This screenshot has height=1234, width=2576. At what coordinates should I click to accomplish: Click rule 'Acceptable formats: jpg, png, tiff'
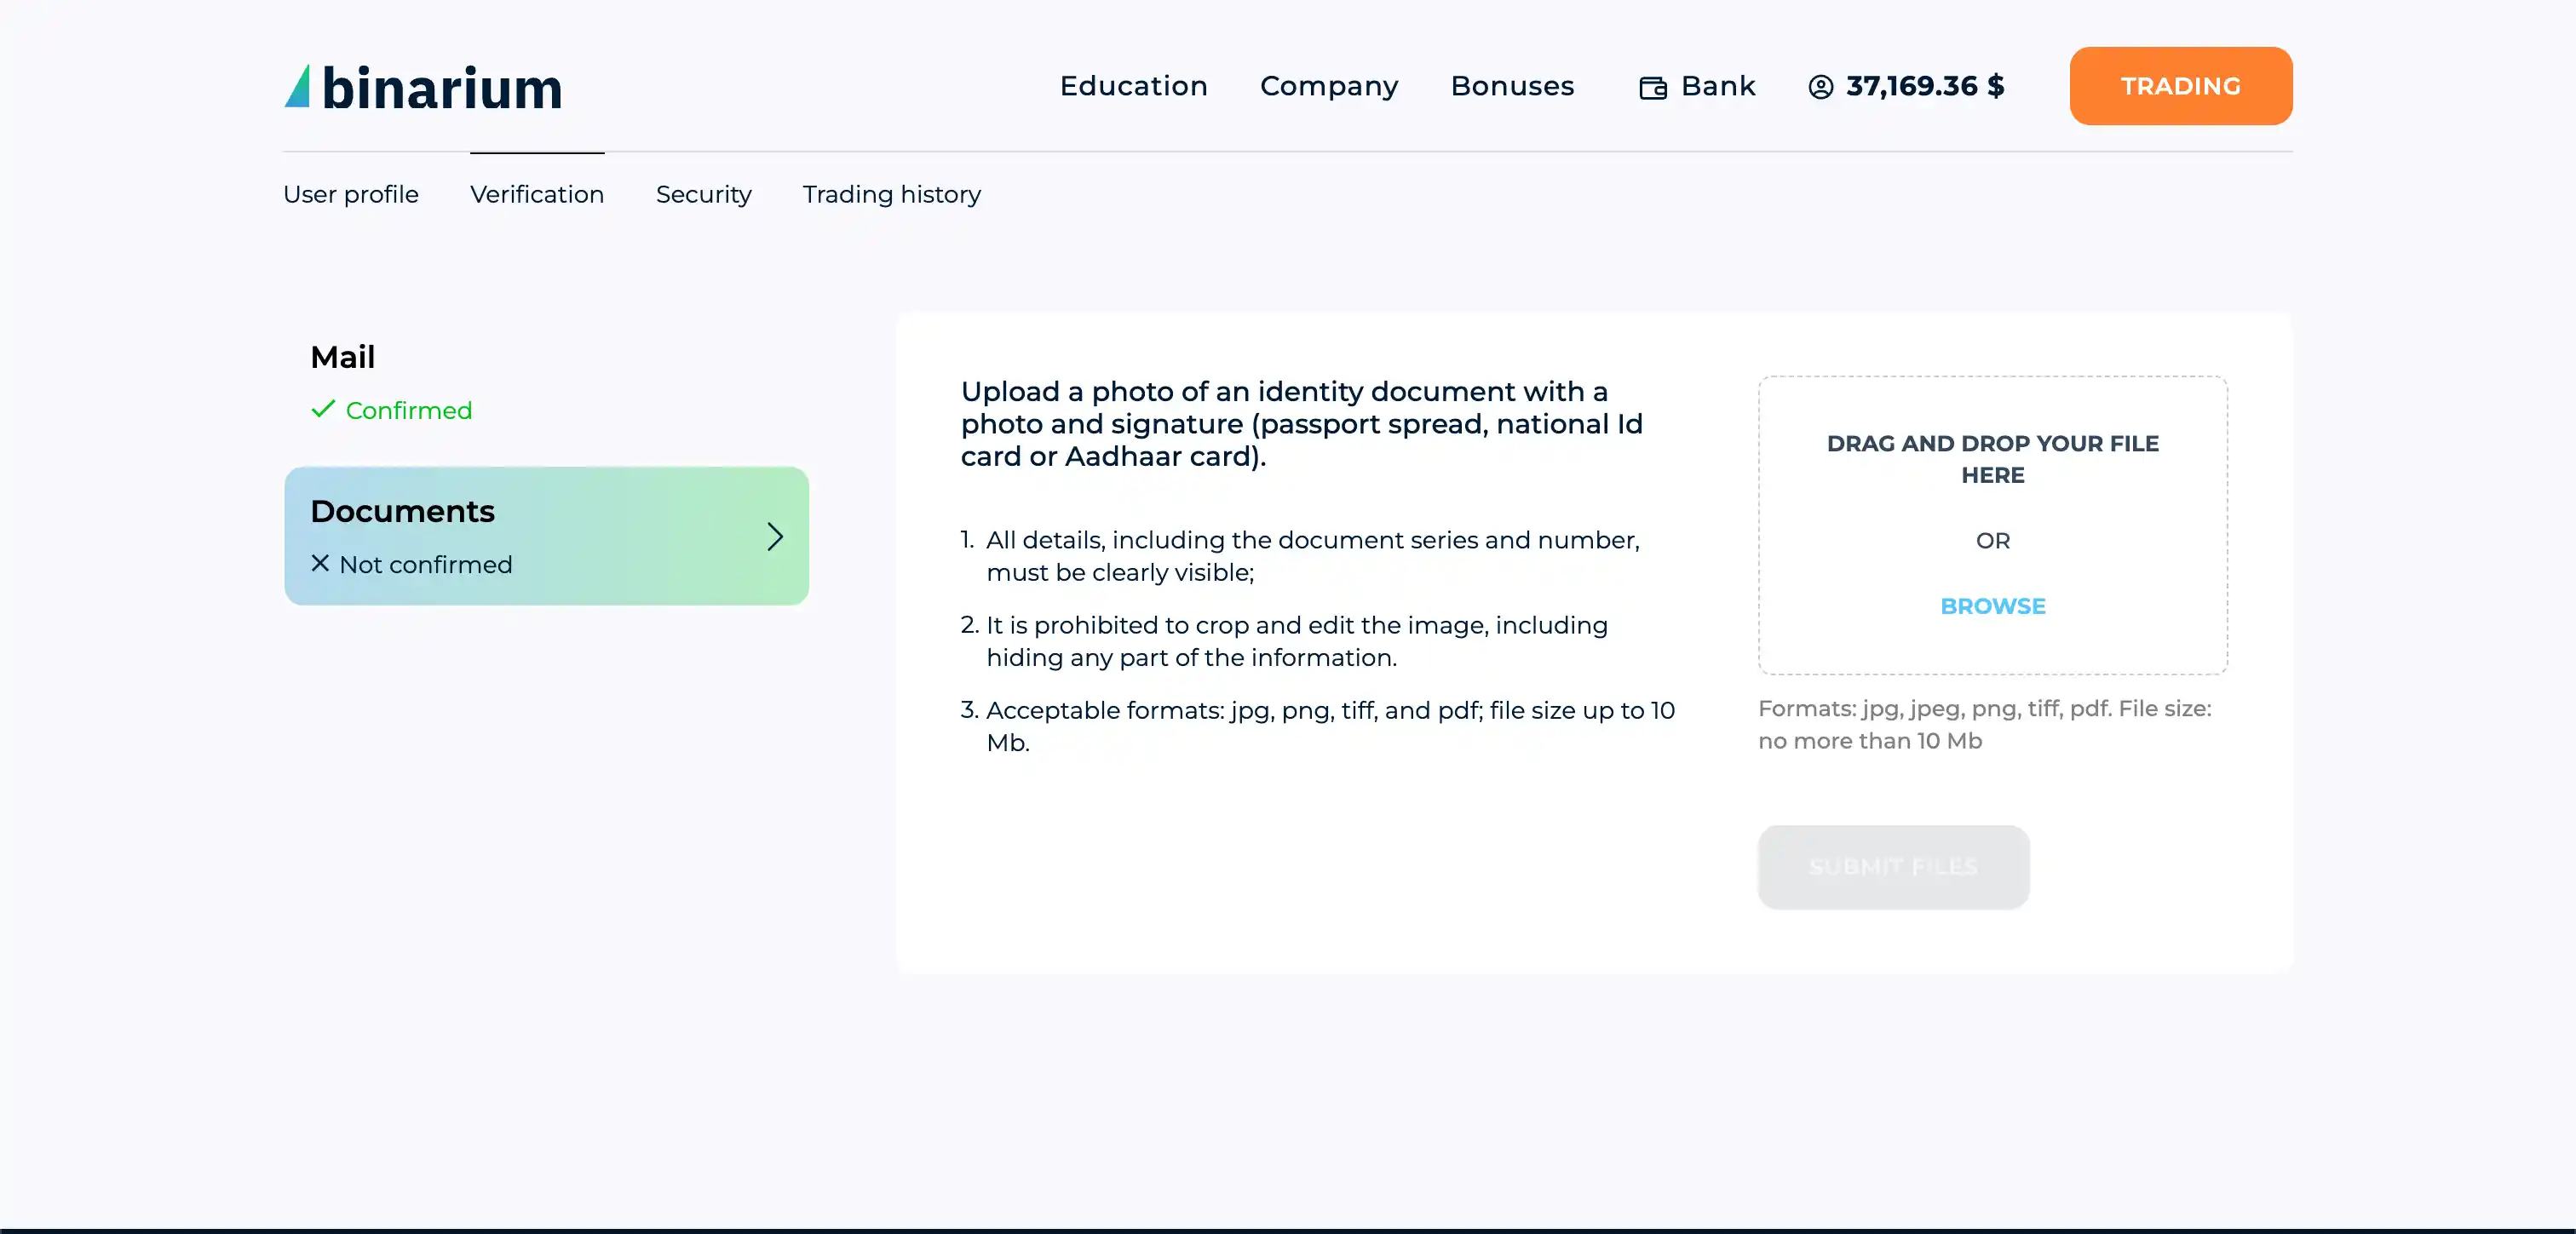tap(1329, 726)
